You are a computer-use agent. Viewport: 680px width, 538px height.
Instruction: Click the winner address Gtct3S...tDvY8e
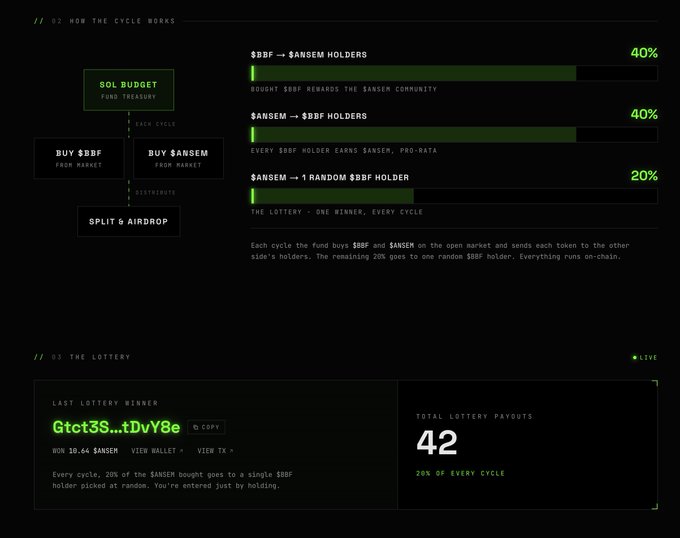tap(116, 427)
